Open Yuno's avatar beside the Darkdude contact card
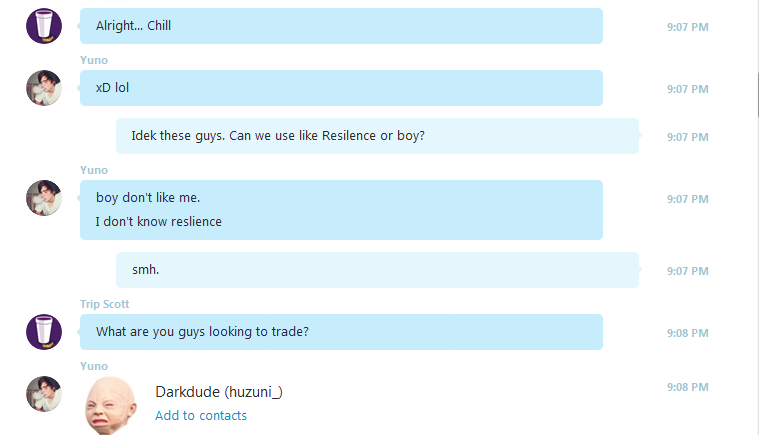The width and height of the screenshot is (759, 435). coord(44,394)
